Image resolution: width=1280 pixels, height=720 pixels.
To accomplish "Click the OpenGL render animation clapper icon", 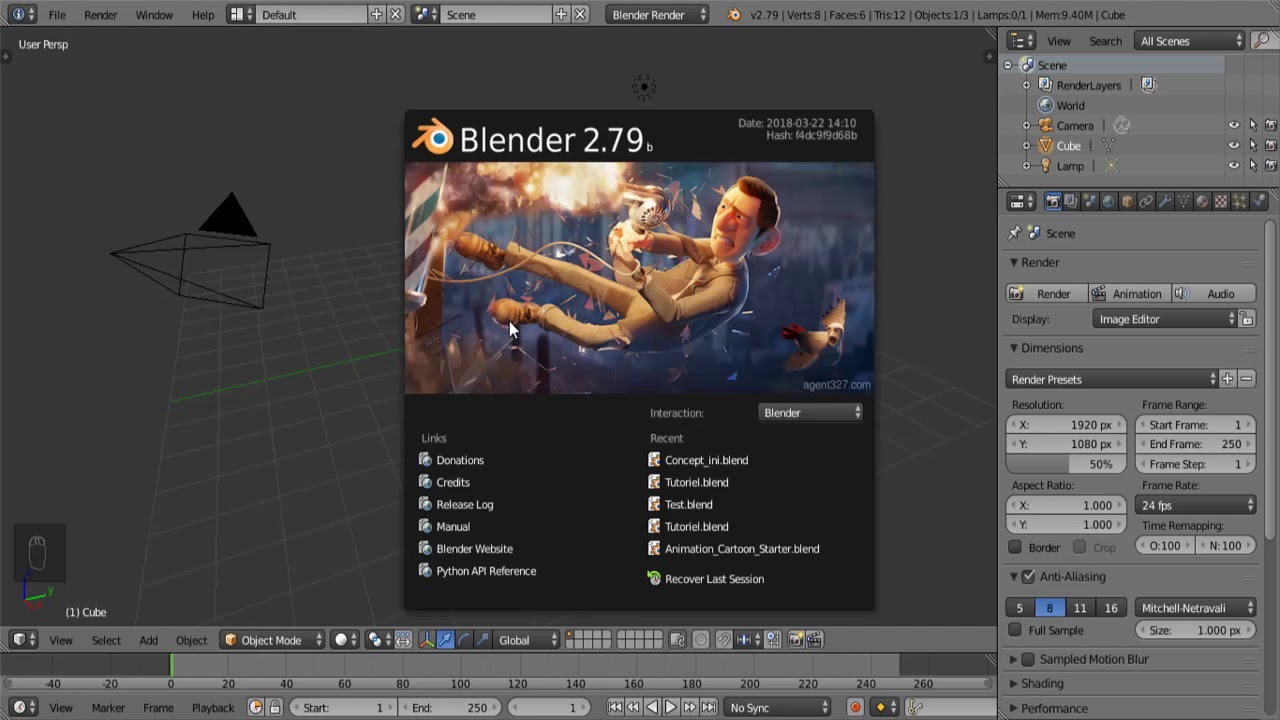I will click(815, 640).
